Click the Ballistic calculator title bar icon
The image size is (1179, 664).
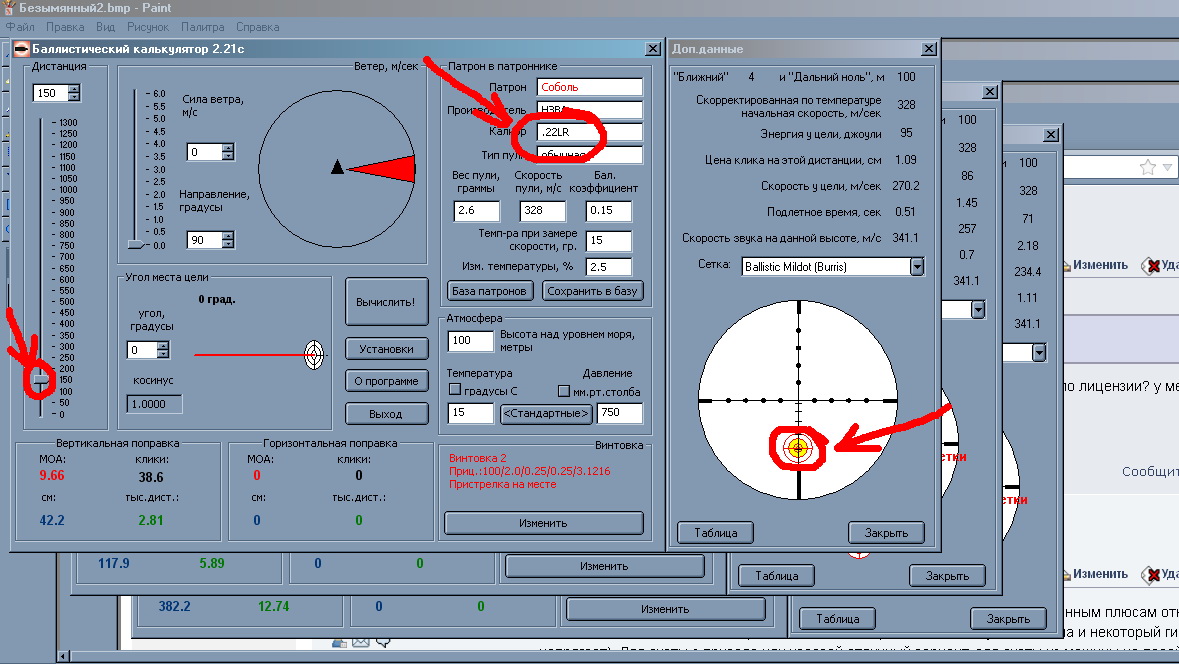click(x=20, y=49)
